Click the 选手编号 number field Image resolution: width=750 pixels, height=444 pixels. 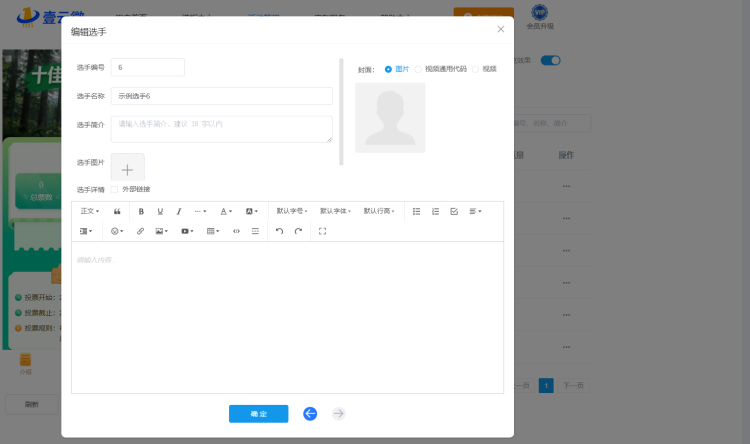pyautogui.click(x=148, y=67)
